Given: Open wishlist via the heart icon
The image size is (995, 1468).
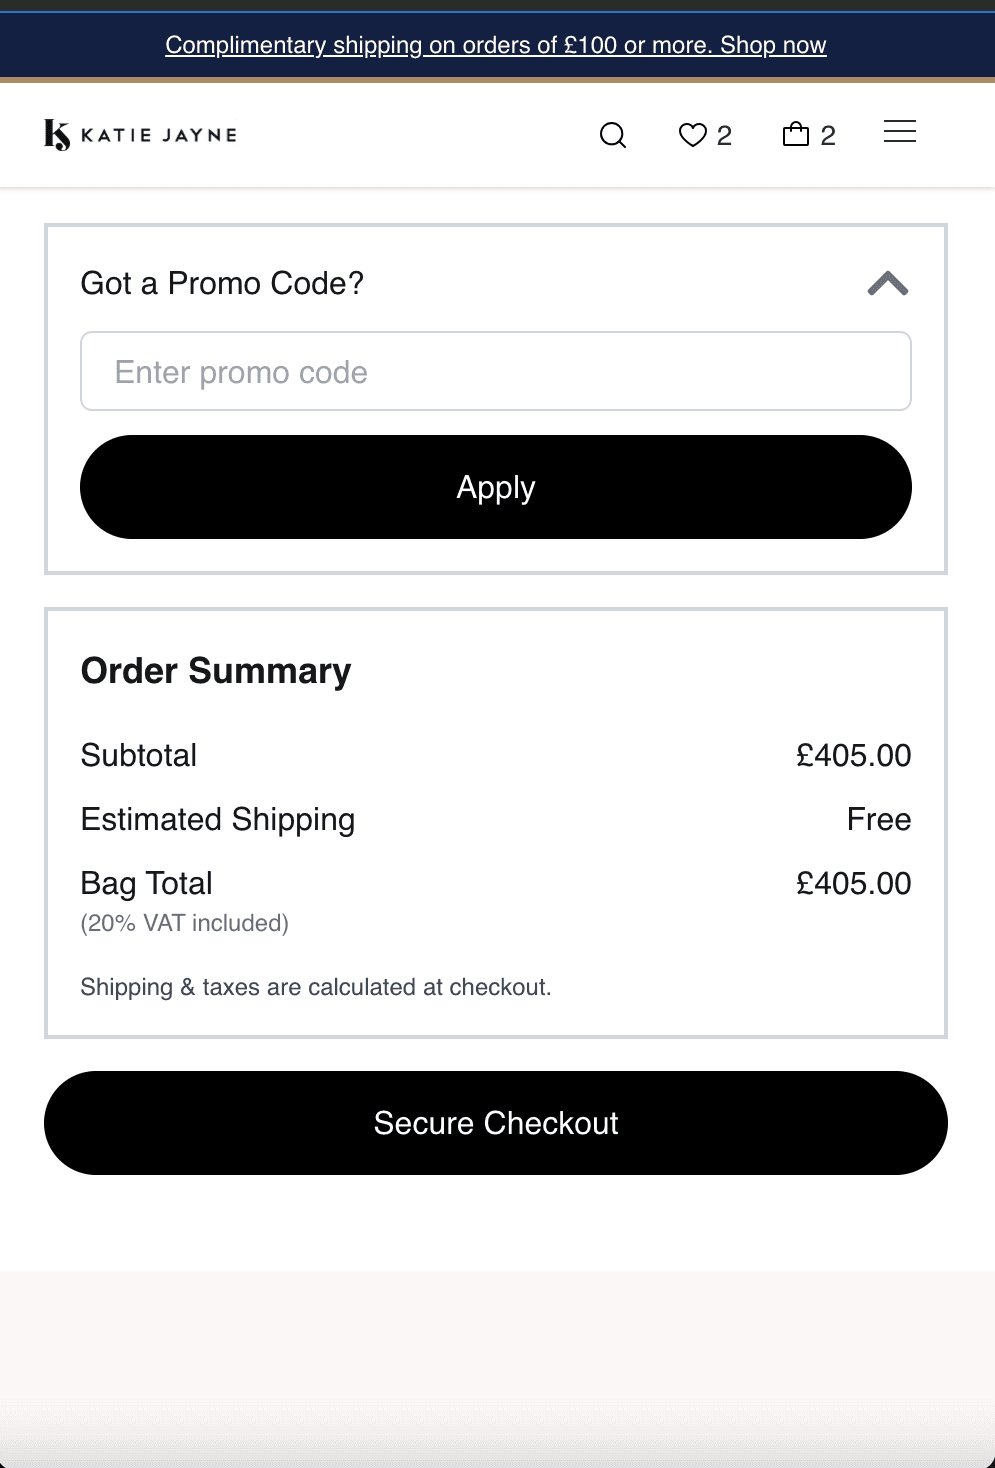Looking at the screenshot, I should (692, 135).
